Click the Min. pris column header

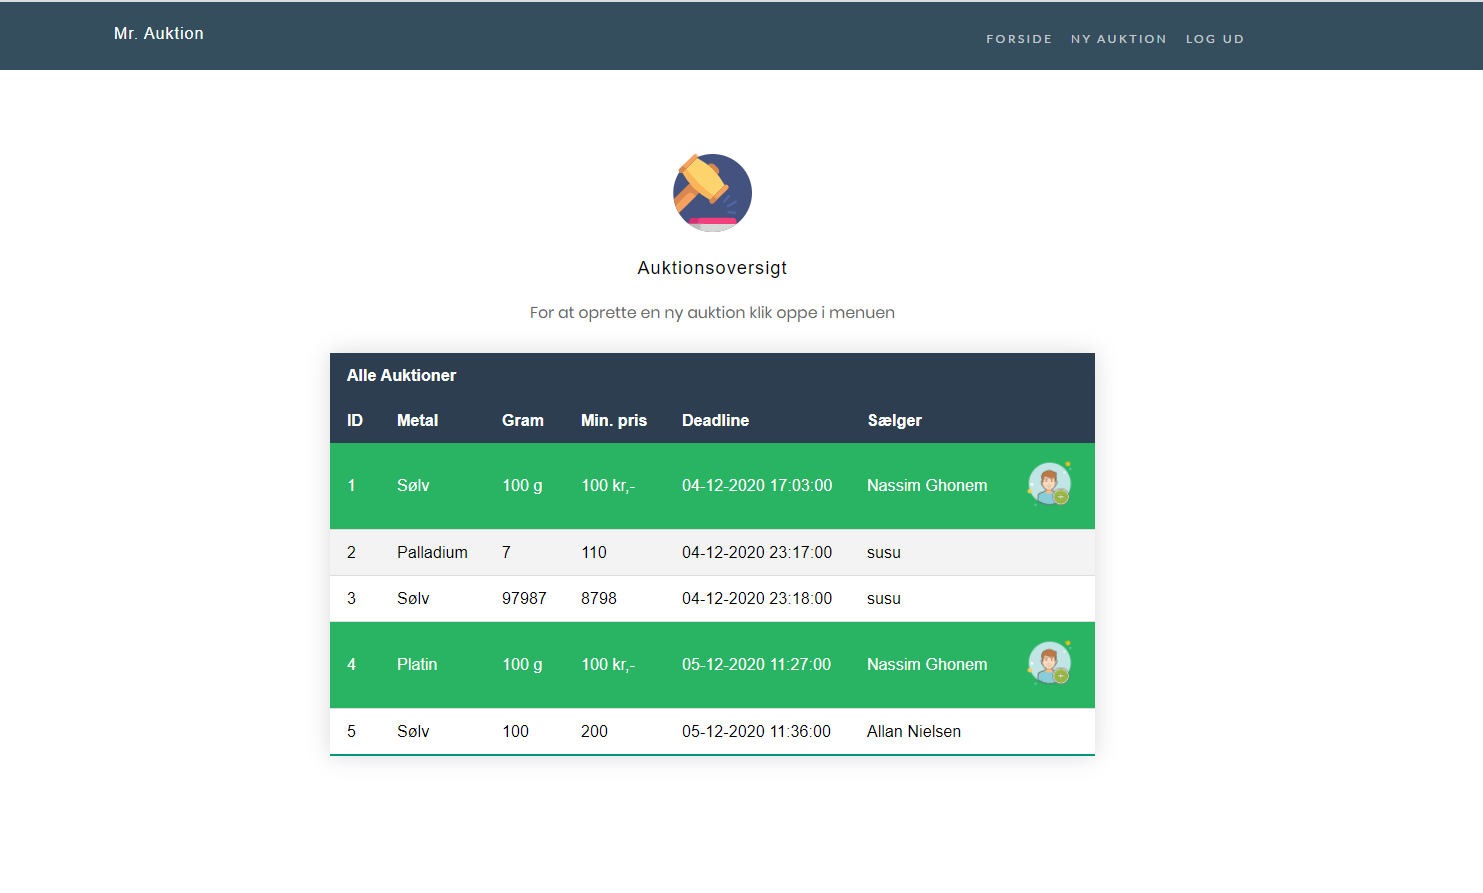tap(613, 420)
